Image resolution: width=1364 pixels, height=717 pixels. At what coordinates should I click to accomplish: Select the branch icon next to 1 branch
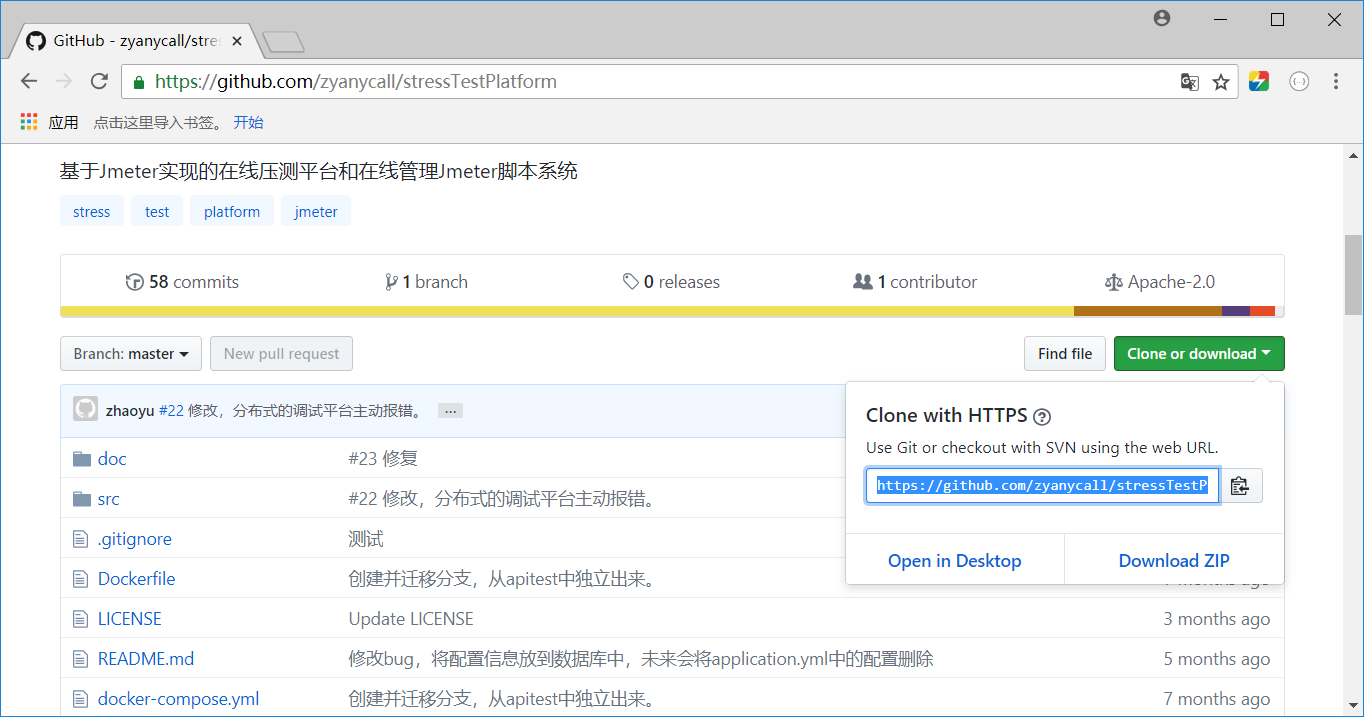pos(391,281)
